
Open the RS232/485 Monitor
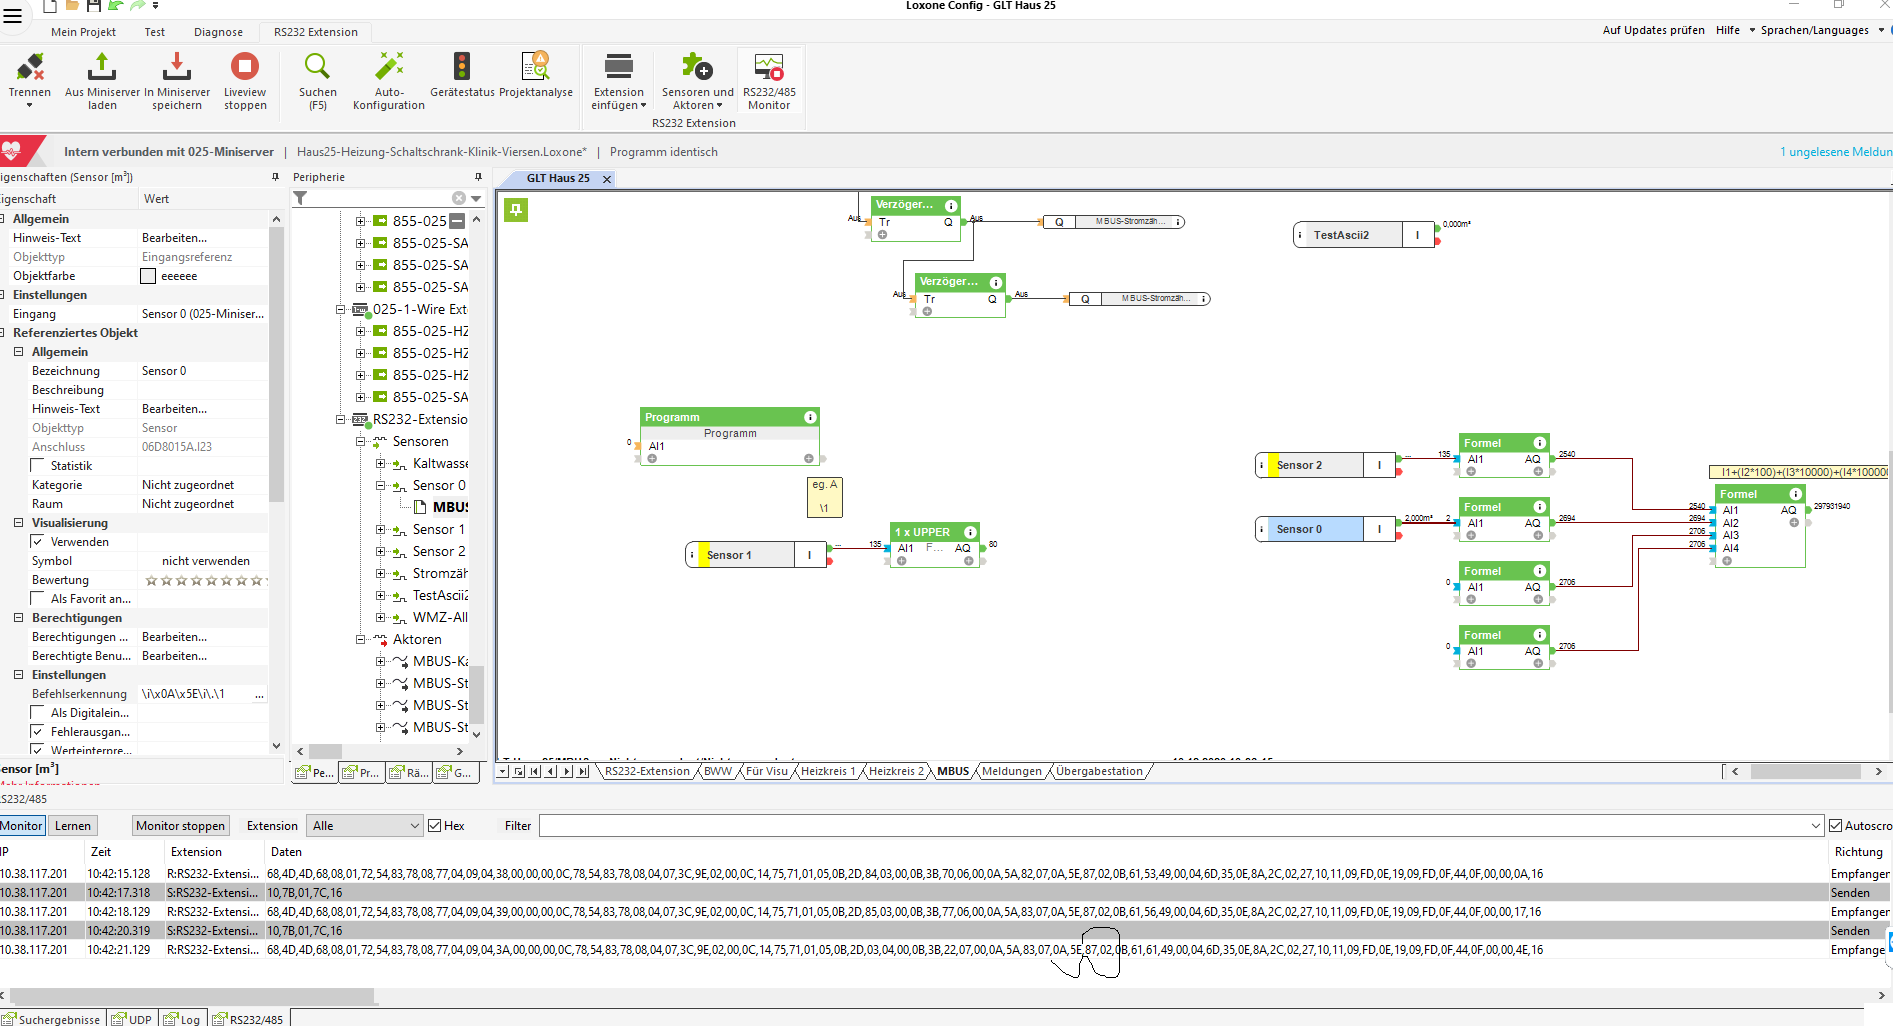[x=769, y=67]
